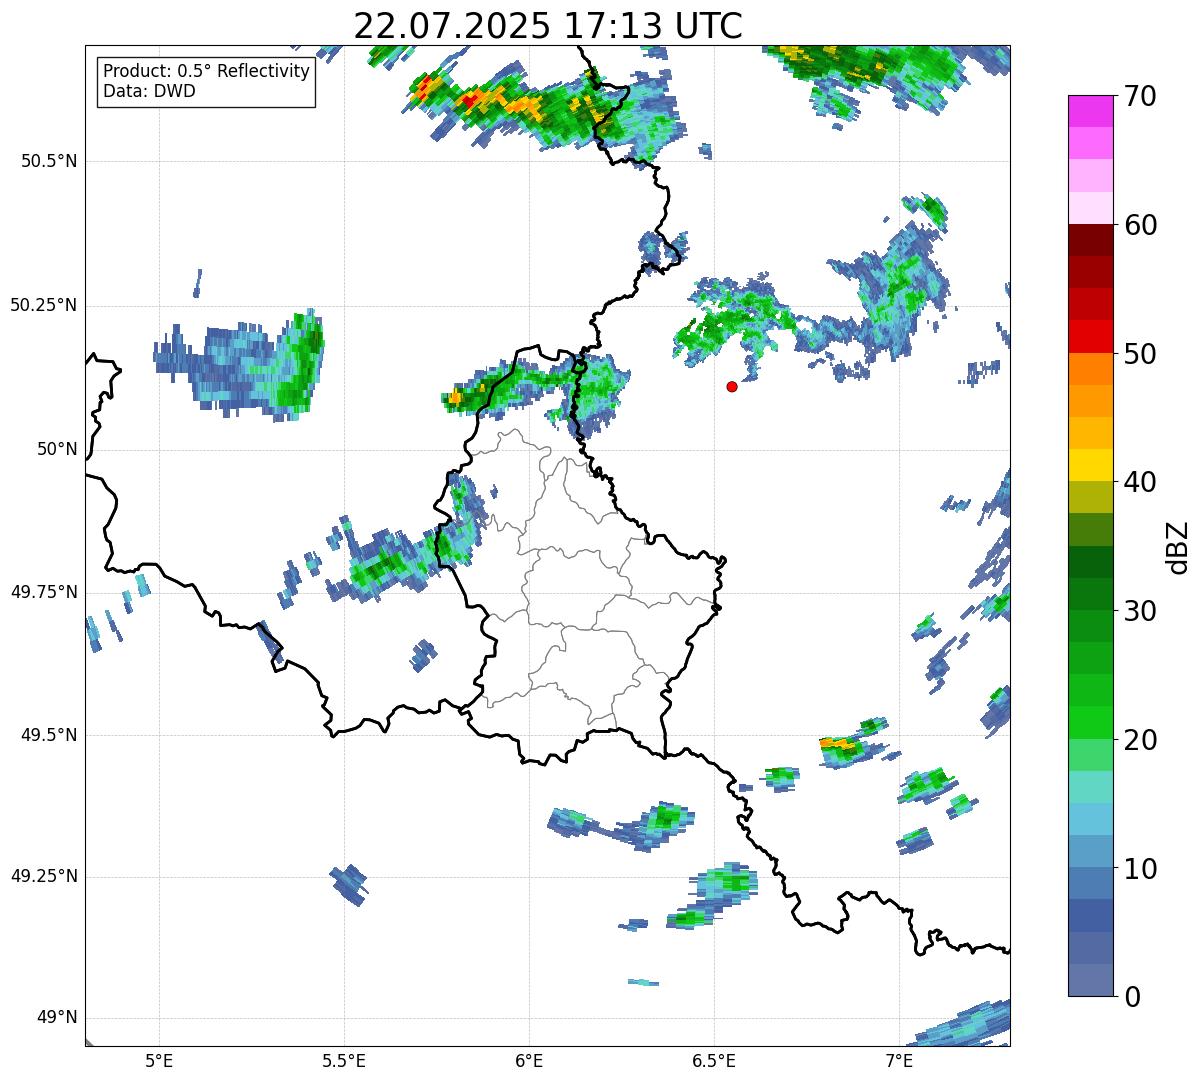Screen dimensions: 1202x1081
Task: Click the 6°E longitude label
Action: pos(529,1060)
